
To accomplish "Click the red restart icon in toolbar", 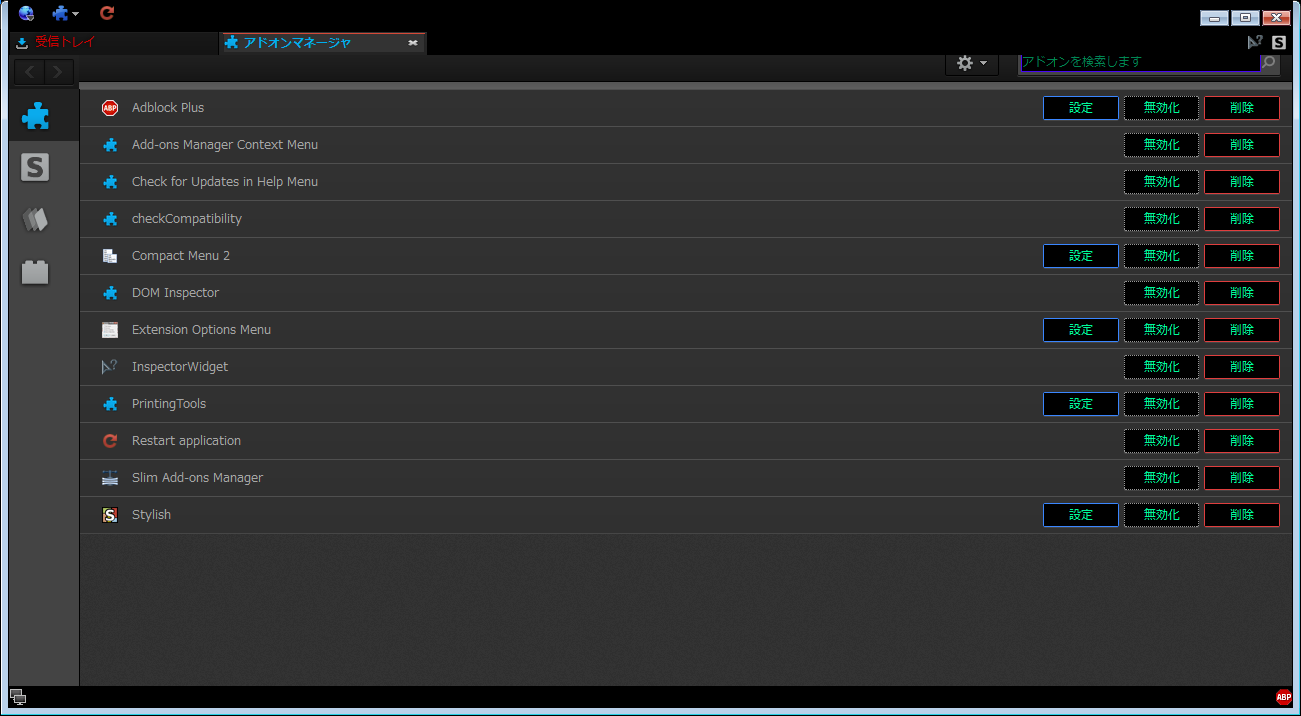I will click(x=107, y=13).
